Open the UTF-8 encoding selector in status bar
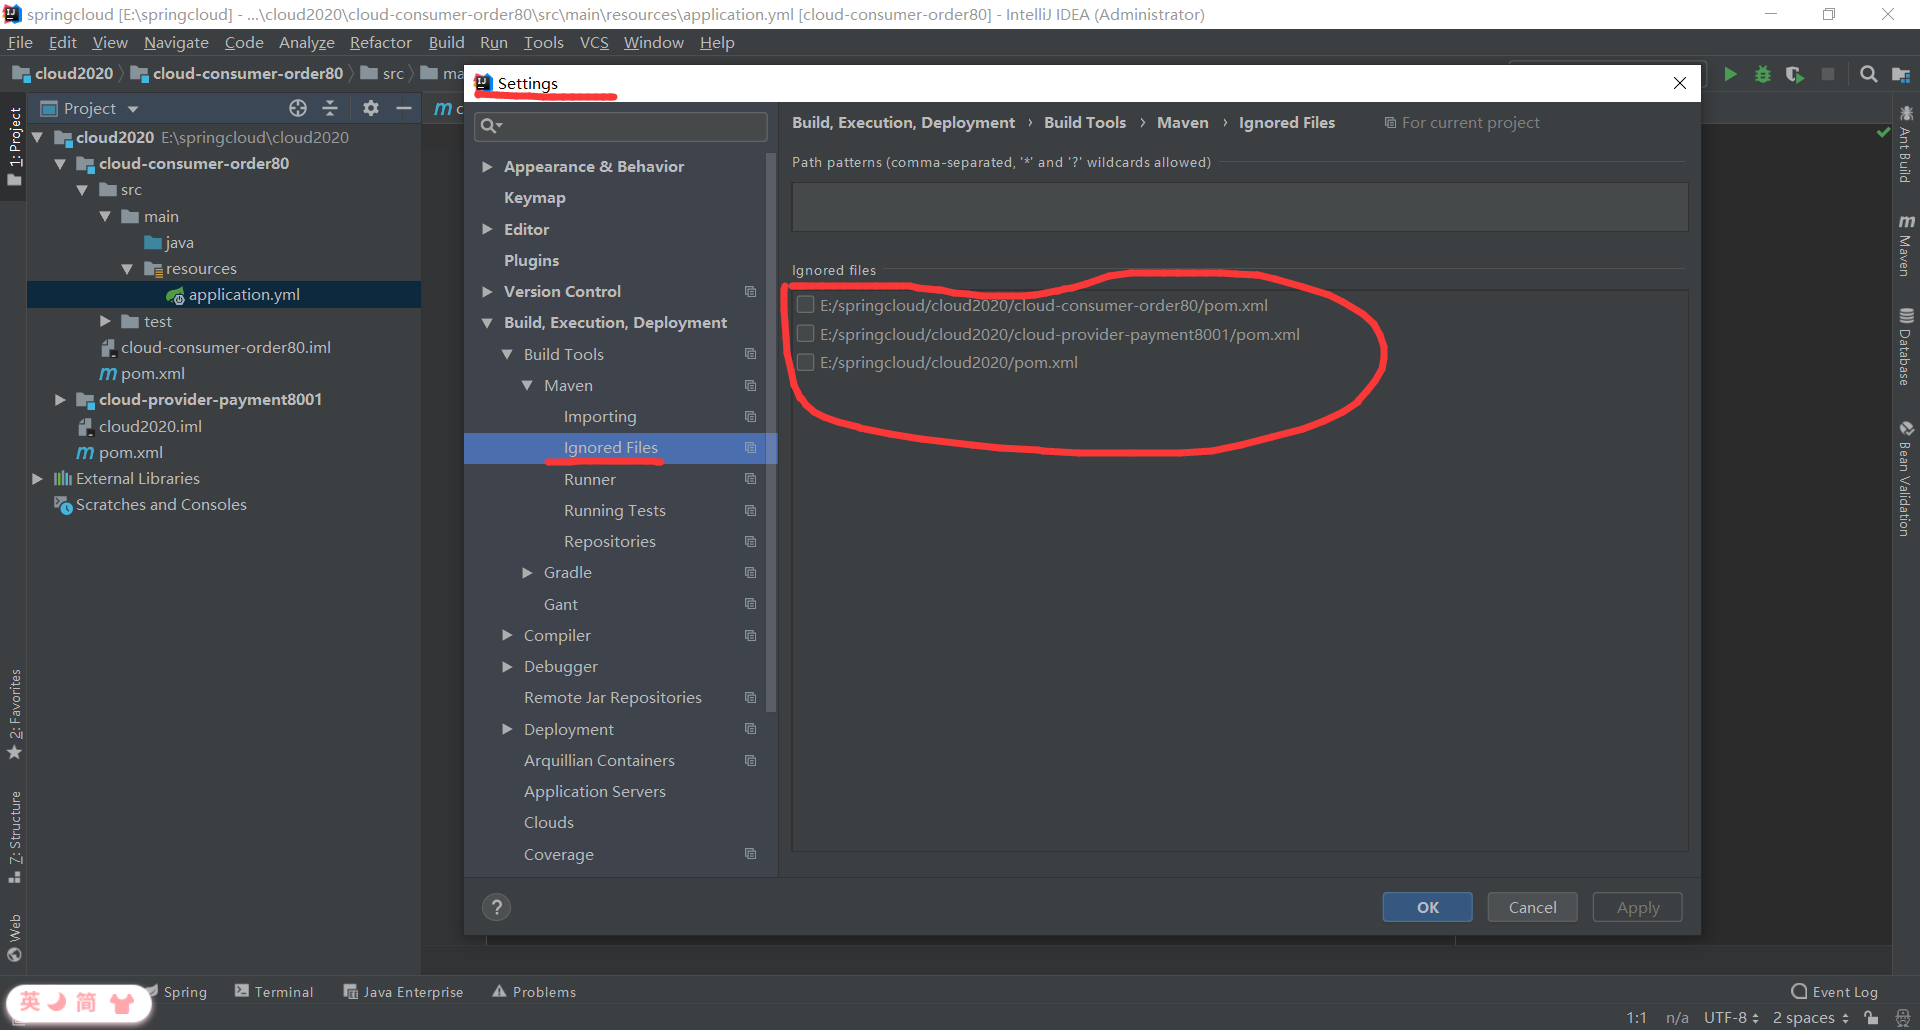The image size is (1920, 1030). point(1731,1018)
